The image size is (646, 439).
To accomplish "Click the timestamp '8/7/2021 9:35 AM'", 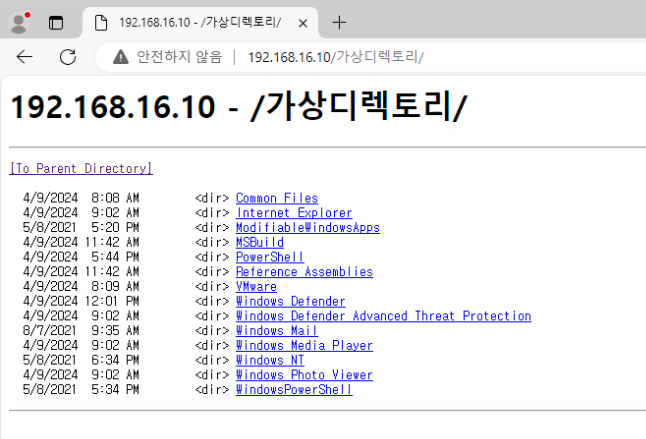I will [81, 331].
